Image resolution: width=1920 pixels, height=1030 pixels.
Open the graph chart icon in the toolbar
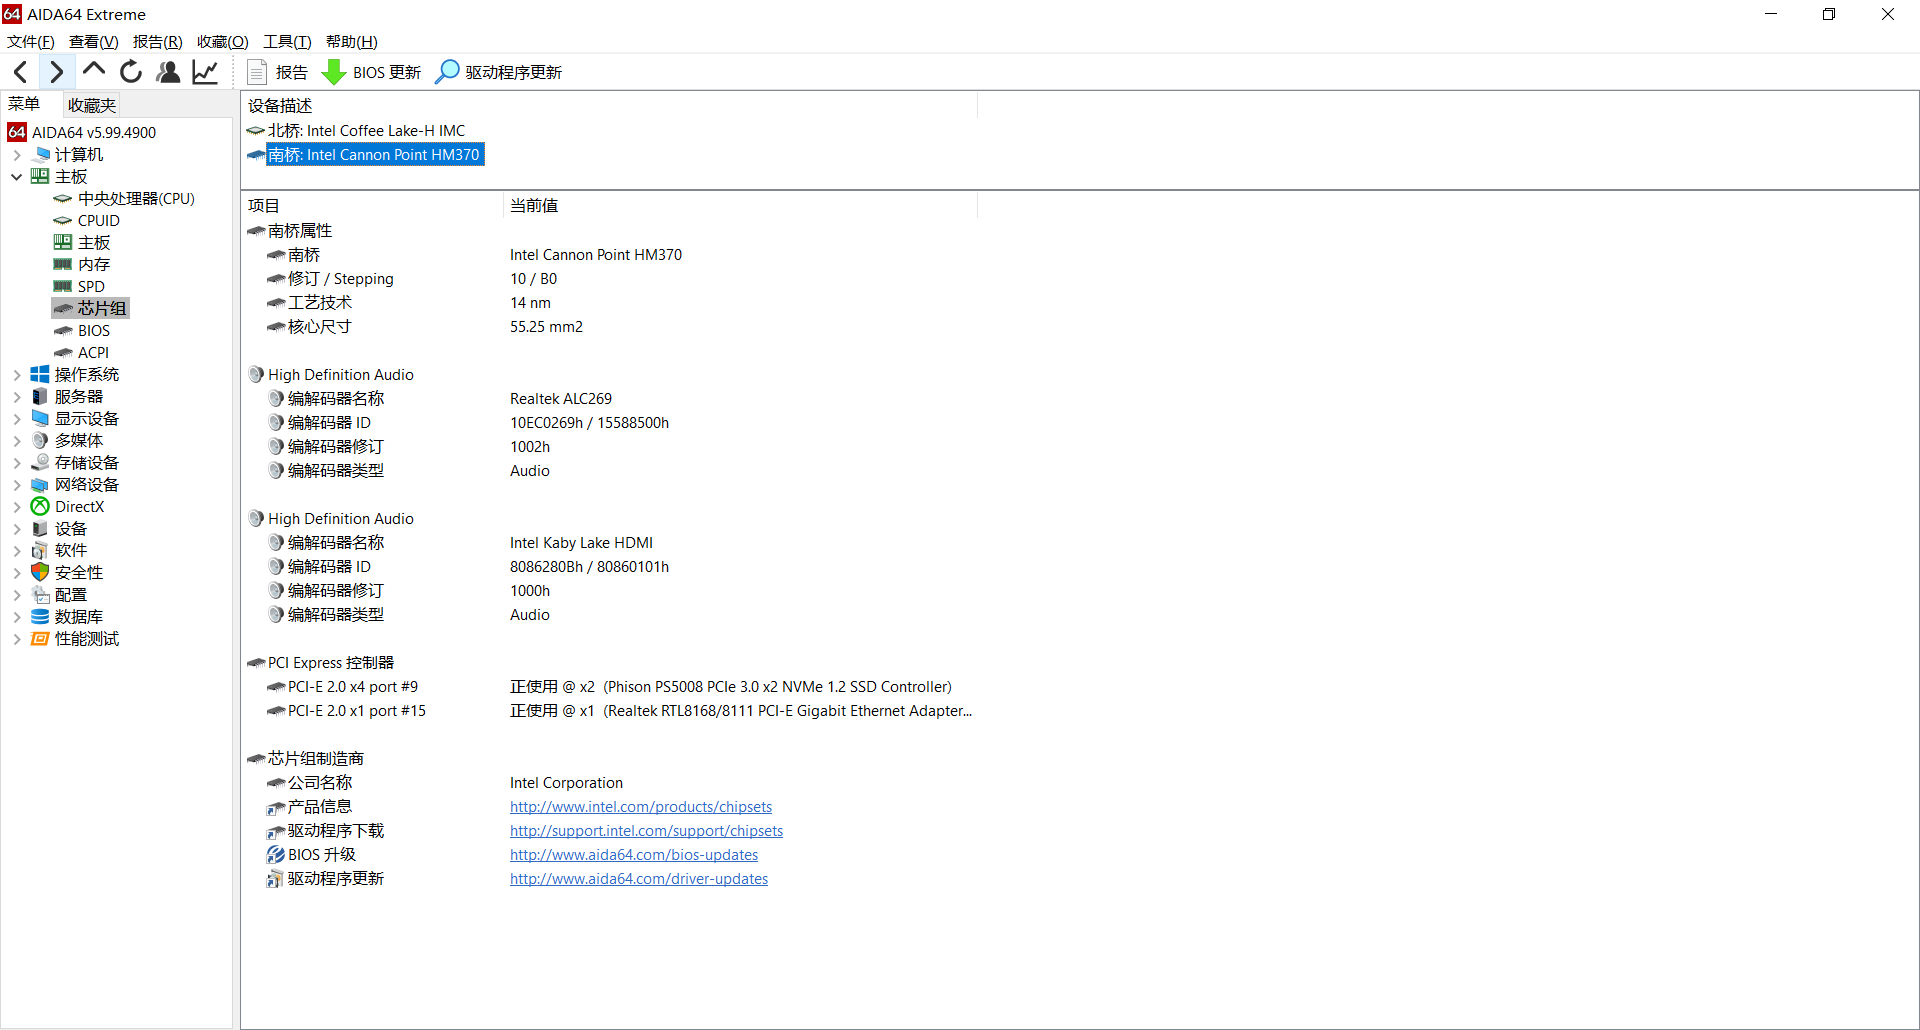pyautogui.click(x=205, y=72)
